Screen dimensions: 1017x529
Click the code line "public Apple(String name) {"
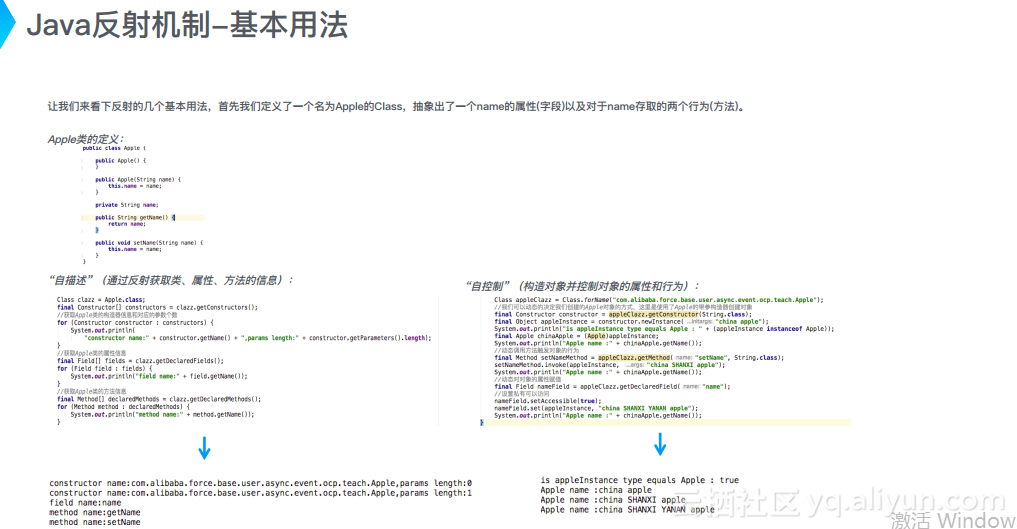coord(138,180)
